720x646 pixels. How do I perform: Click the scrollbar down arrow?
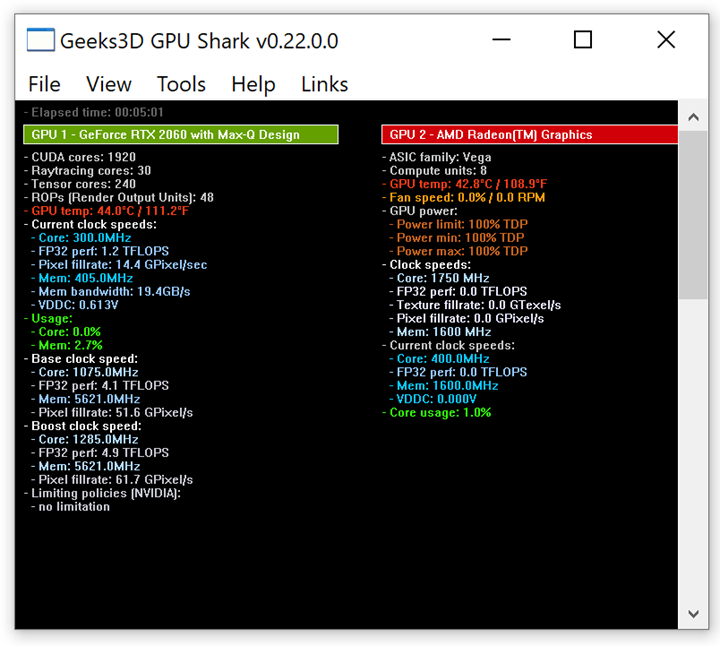point(693,614)
